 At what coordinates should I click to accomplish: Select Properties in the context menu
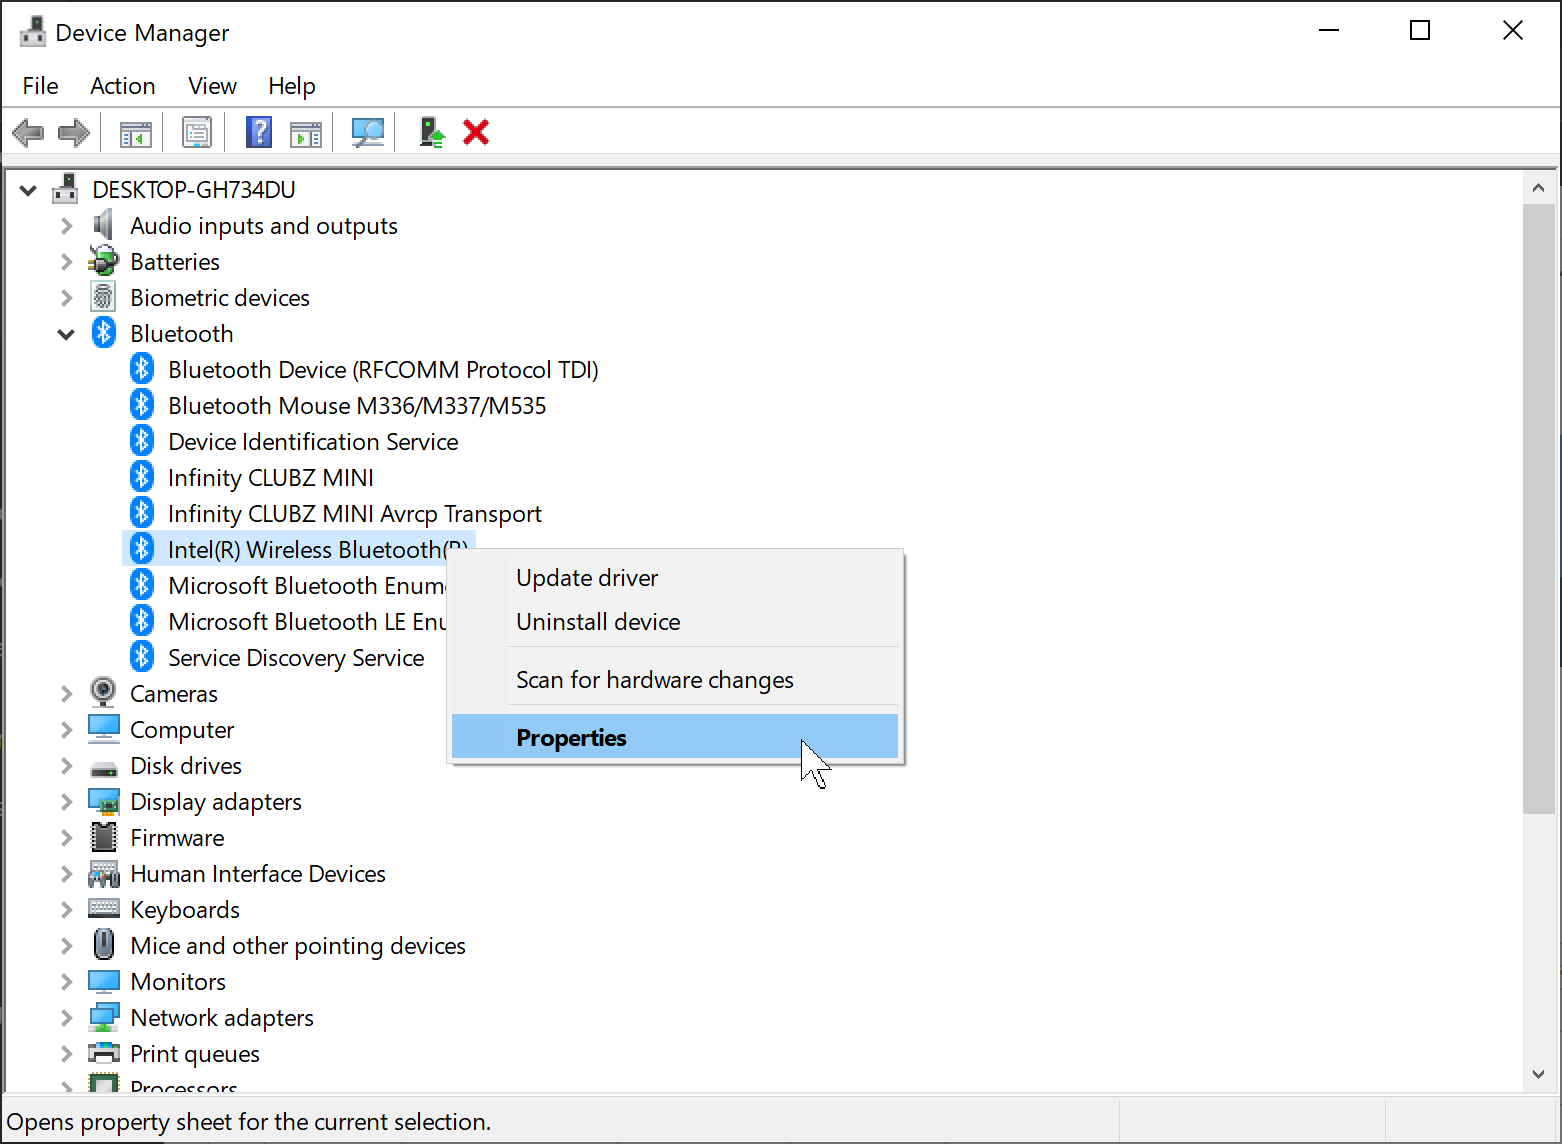point(675,737)
